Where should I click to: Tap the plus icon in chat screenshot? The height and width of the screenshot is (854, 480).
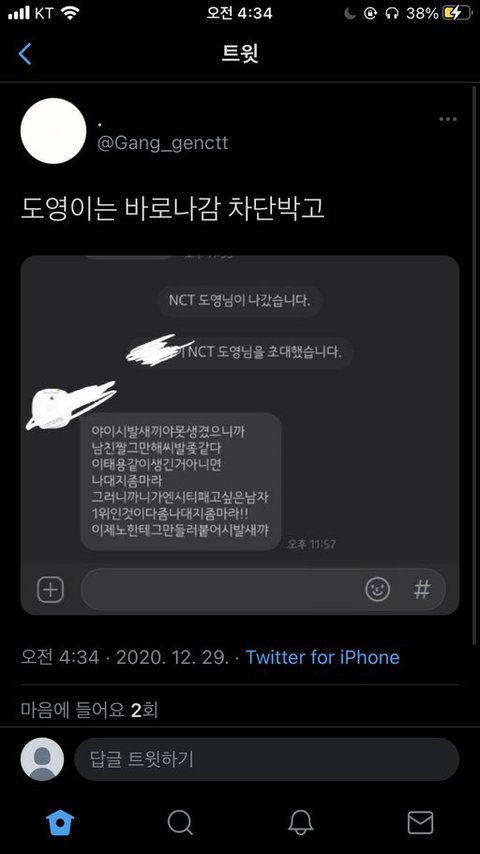[50, 589]
